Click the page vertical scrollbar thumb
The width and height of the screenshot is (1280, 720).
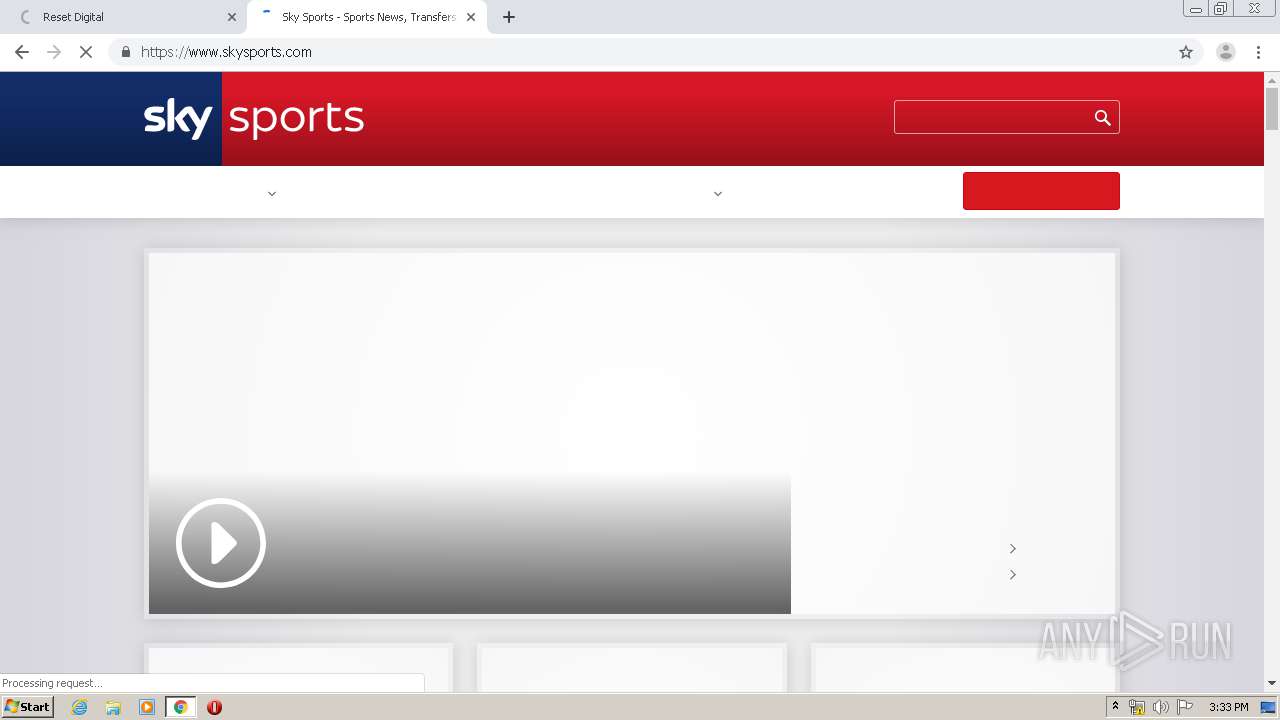[1272, 109]
